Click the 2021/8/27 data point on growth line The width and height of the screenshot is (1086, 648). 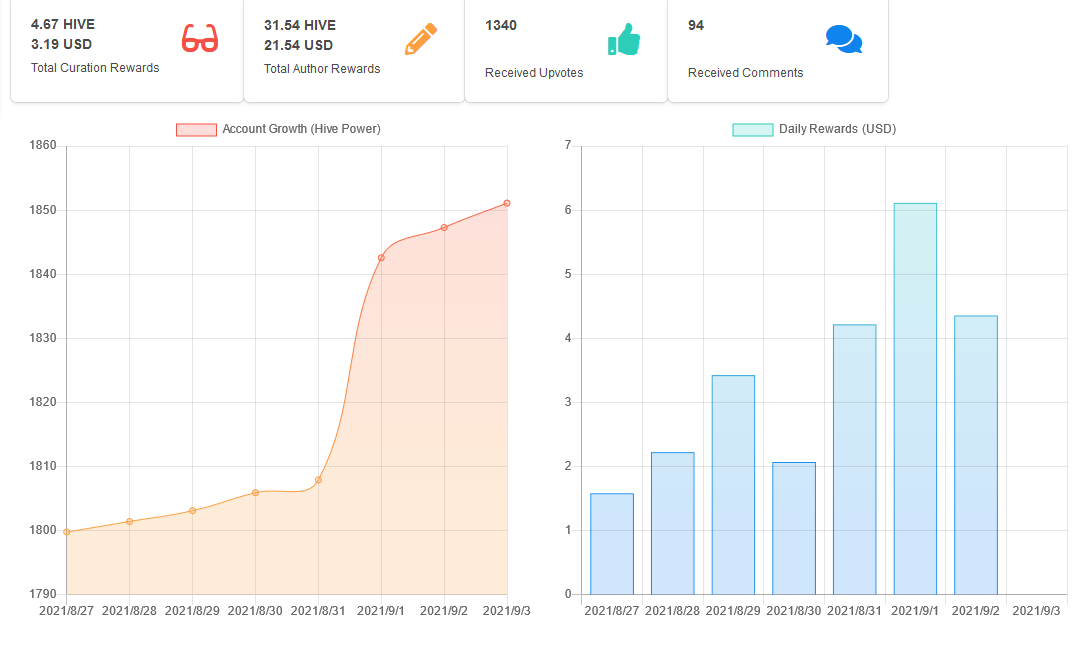click(66, 532)
